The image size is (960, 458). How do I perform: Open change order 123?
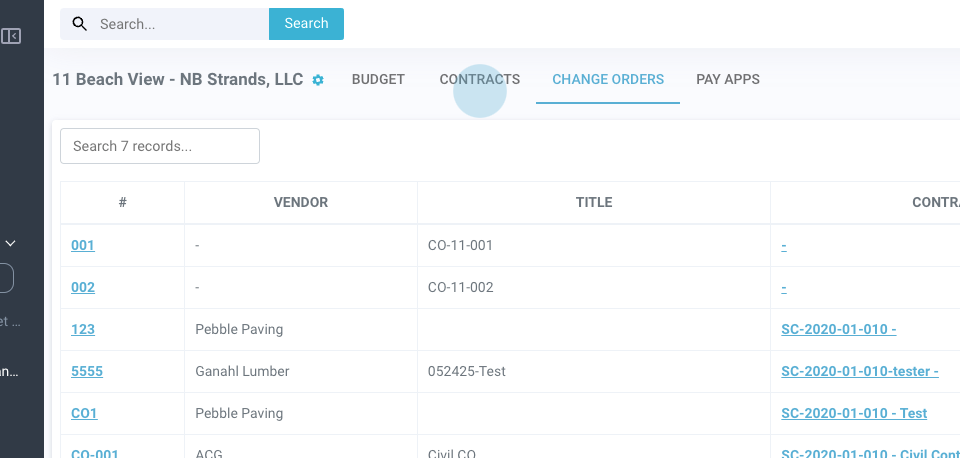[x=83, y=329]
